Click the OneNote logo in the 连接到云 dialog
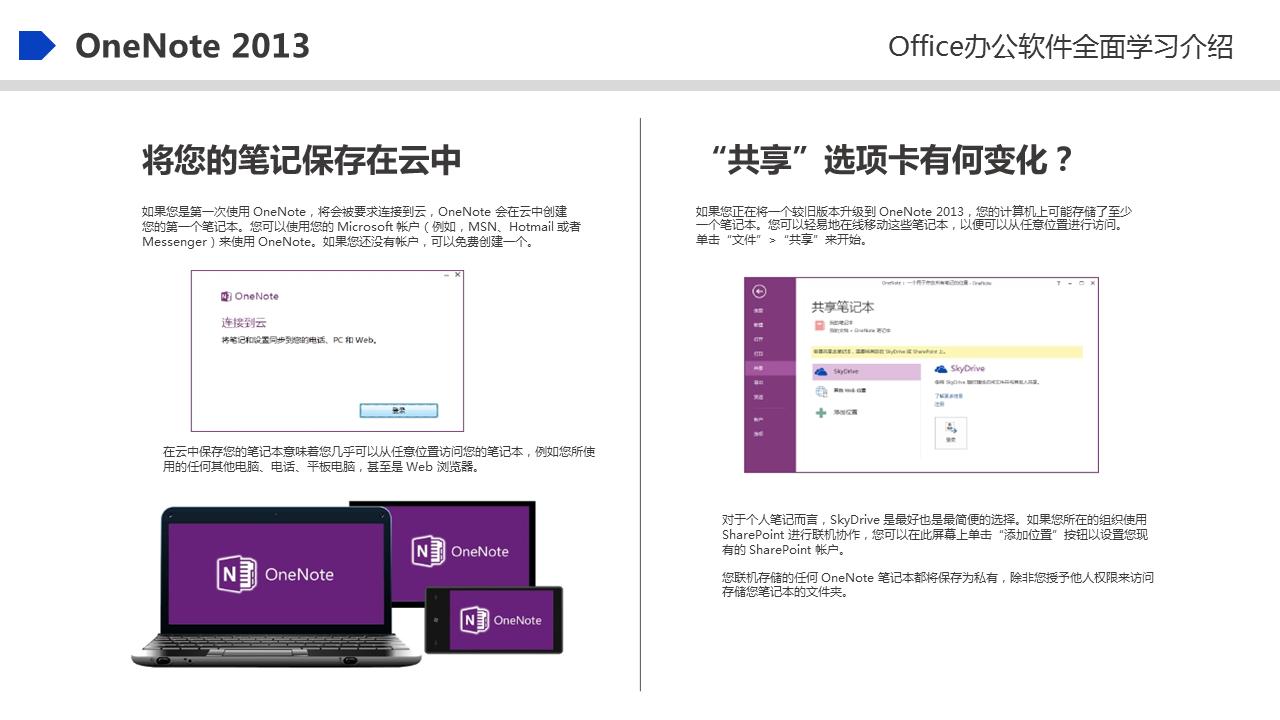The height and width of the screenshot is (720, 1280). 226,296
